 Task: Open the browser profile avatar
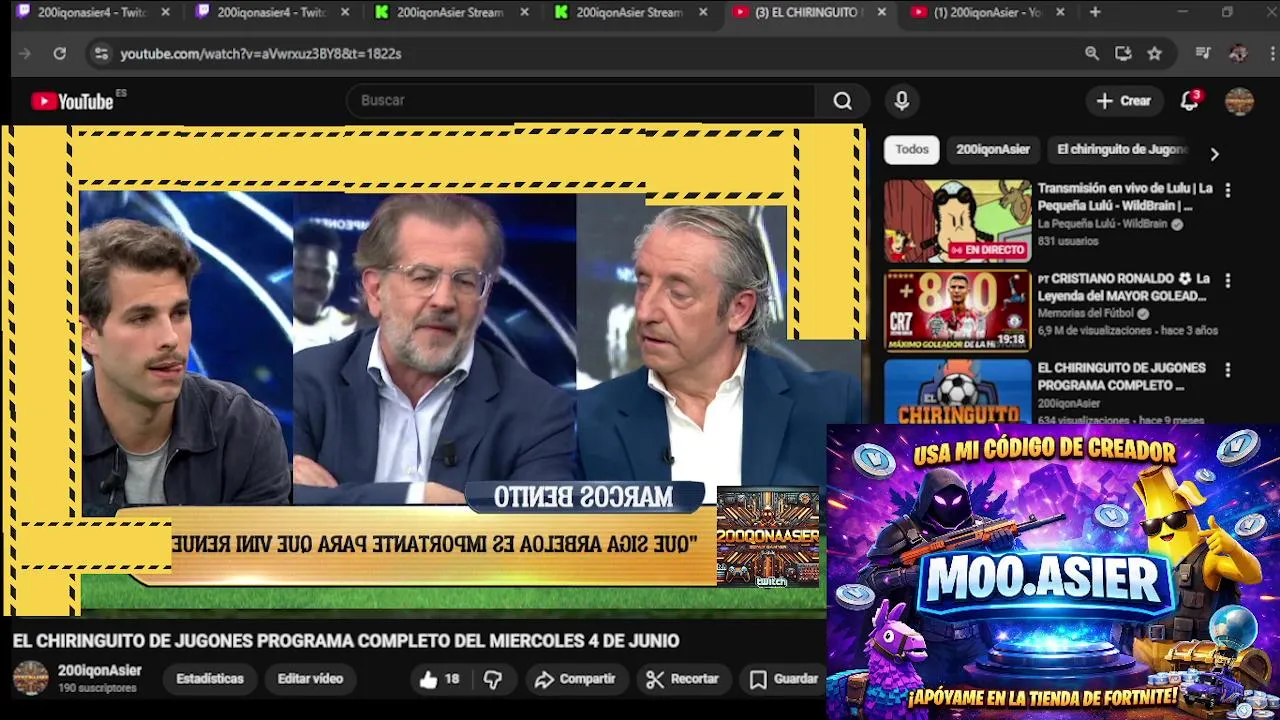click(1238, 54)
